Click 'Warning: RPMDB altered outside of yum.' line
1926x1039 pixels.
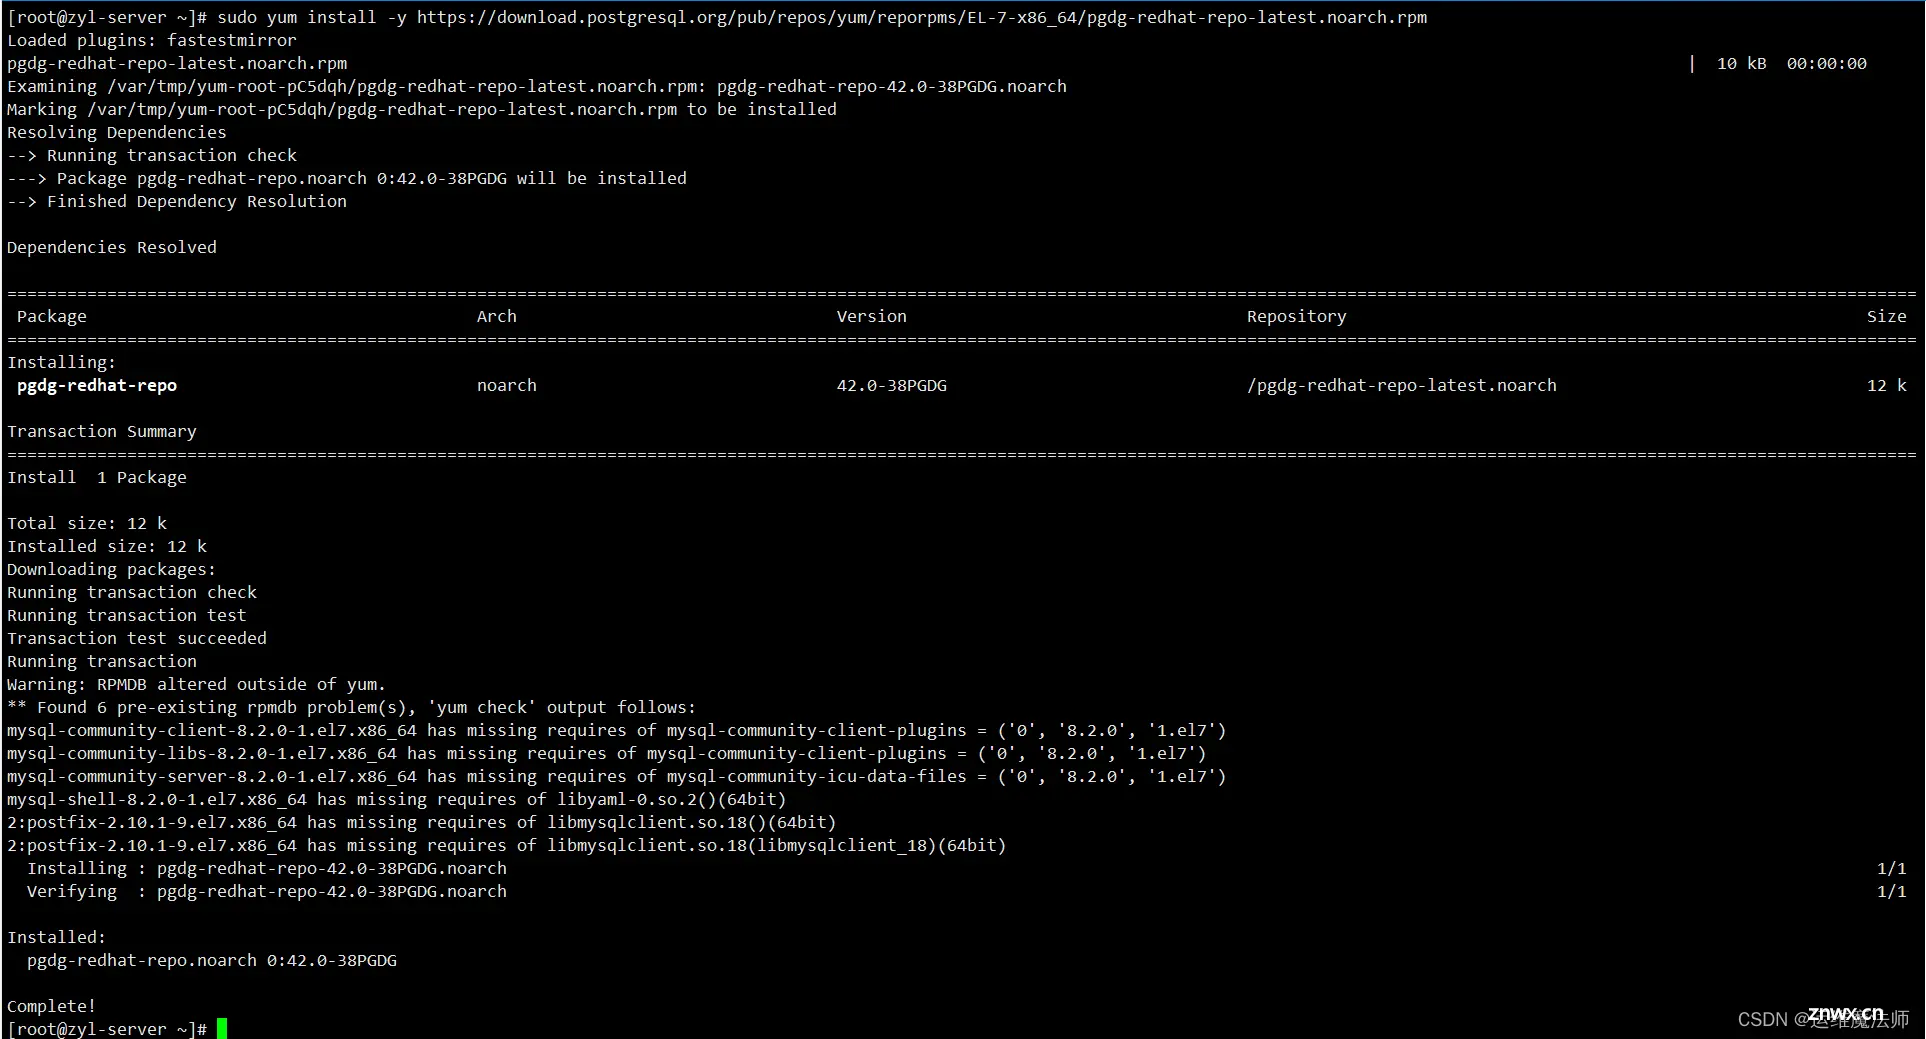pos(197,684)
